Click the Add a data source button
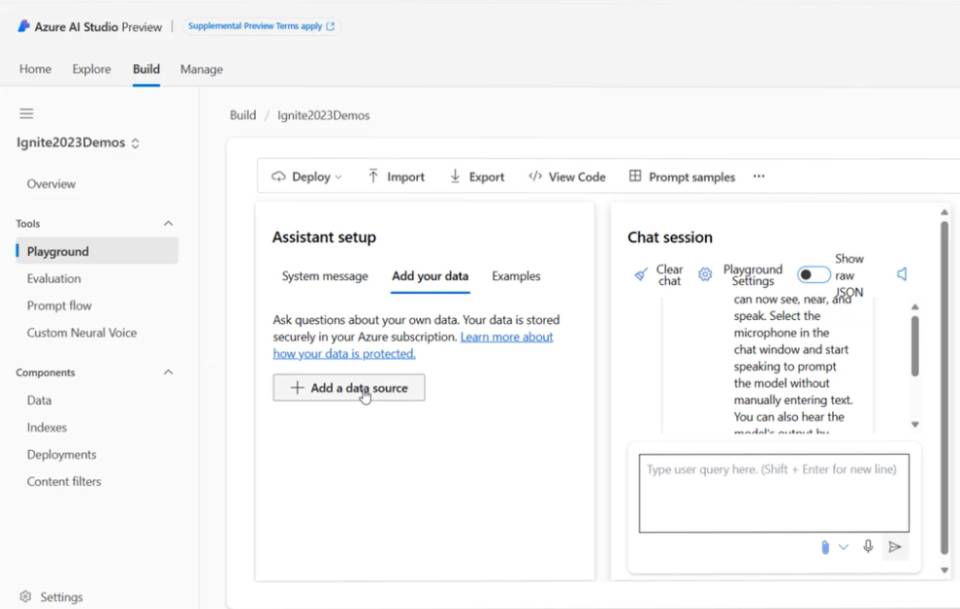Screen dimensions: 960x609 click(x=348, y=388)
